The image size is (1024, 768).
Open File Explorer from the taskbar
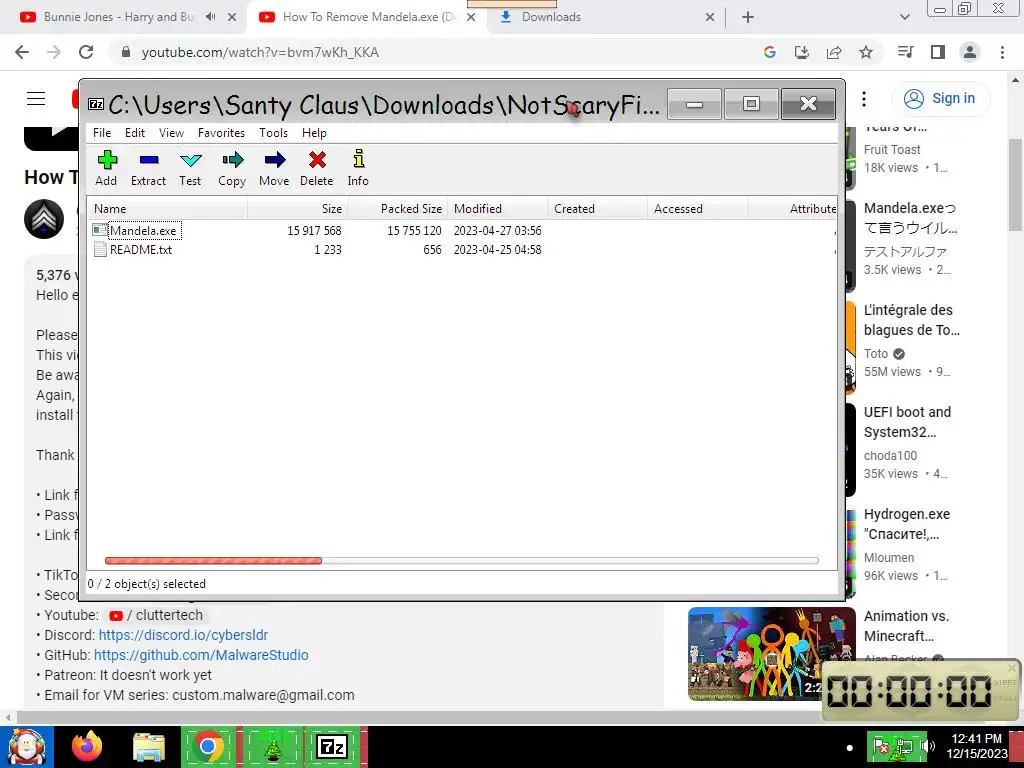click(x=149, y=747)
